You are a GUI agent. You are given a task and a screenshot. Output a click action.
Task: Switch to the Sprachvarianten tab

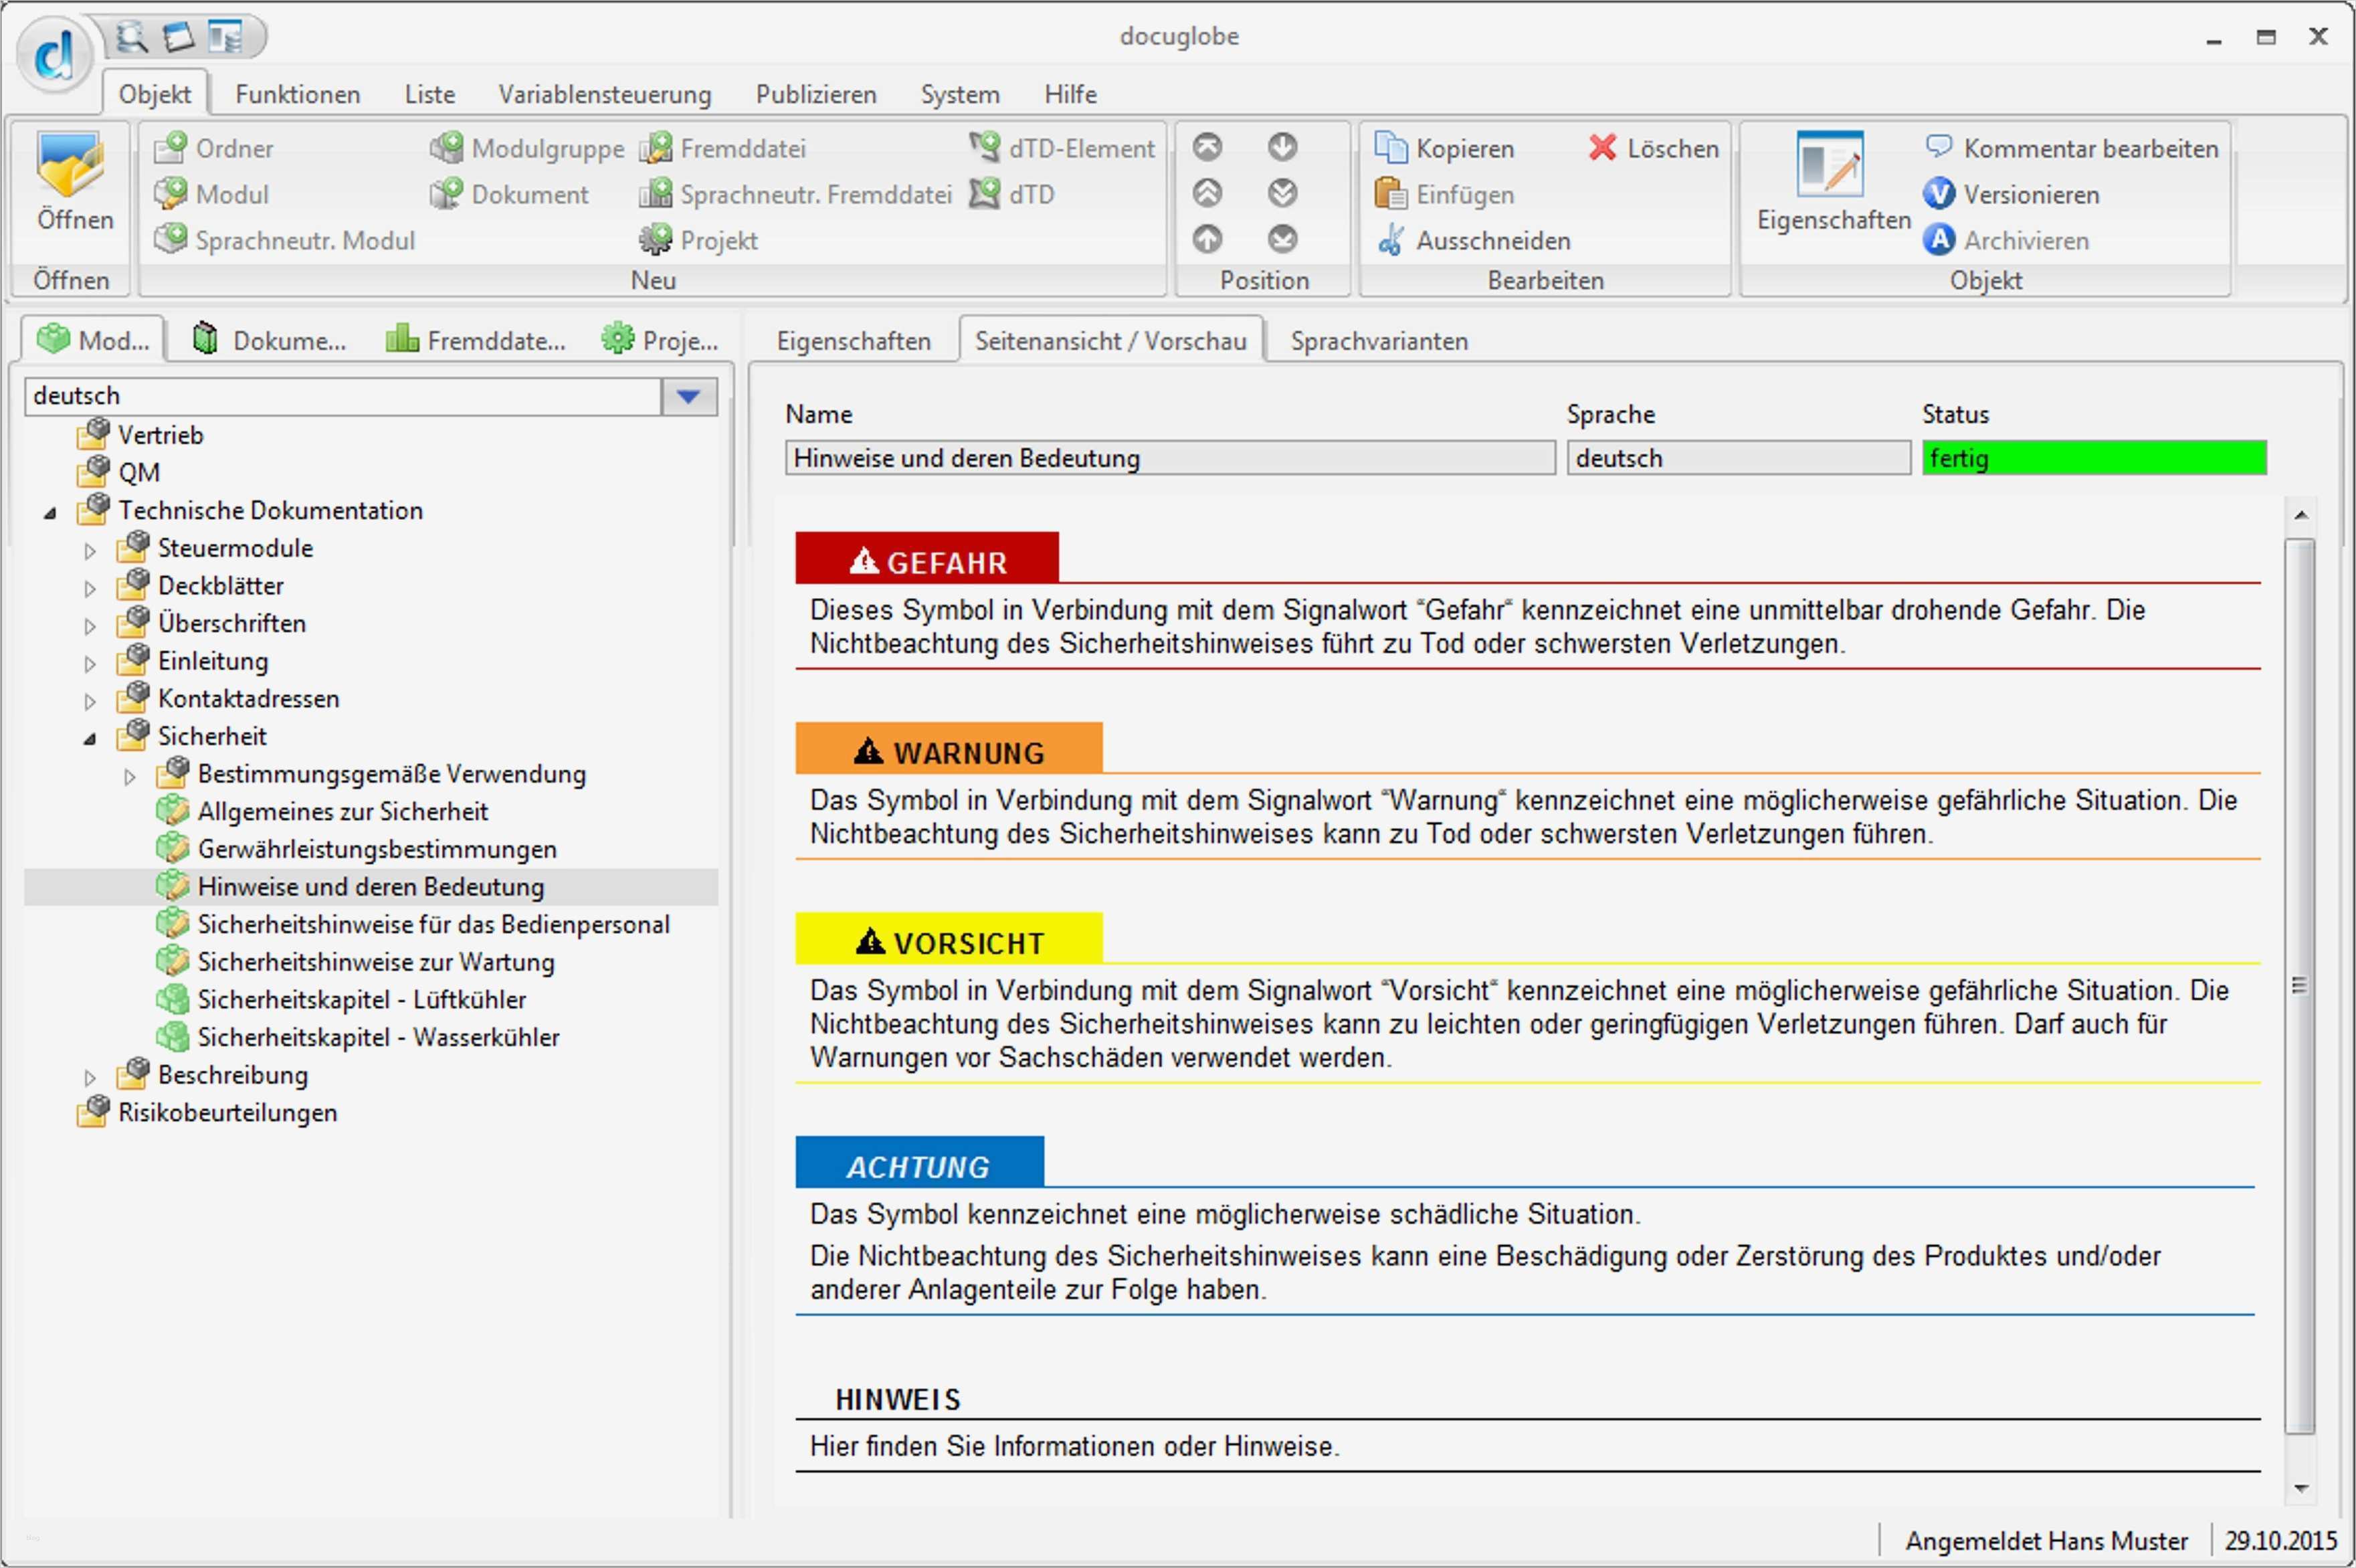click(x=1377, y=340)
